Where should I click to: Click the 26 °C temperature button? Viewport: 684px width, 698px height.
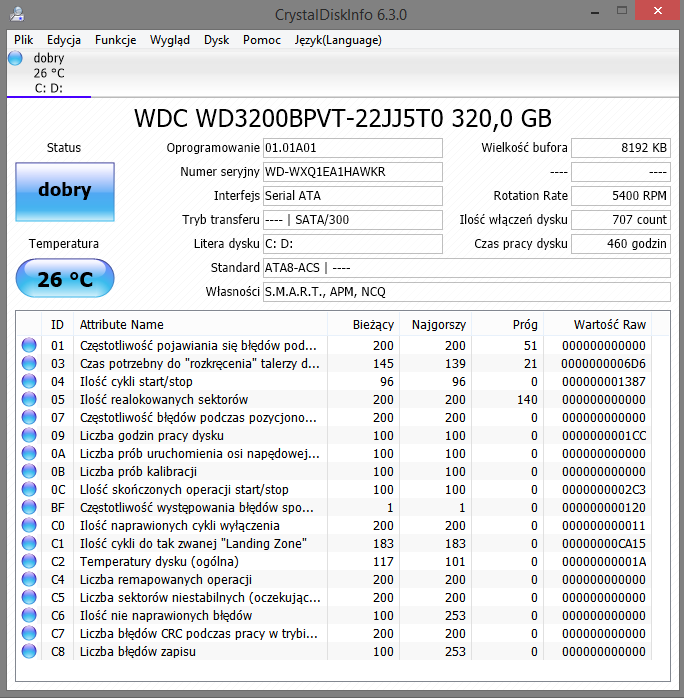(65, 278)
